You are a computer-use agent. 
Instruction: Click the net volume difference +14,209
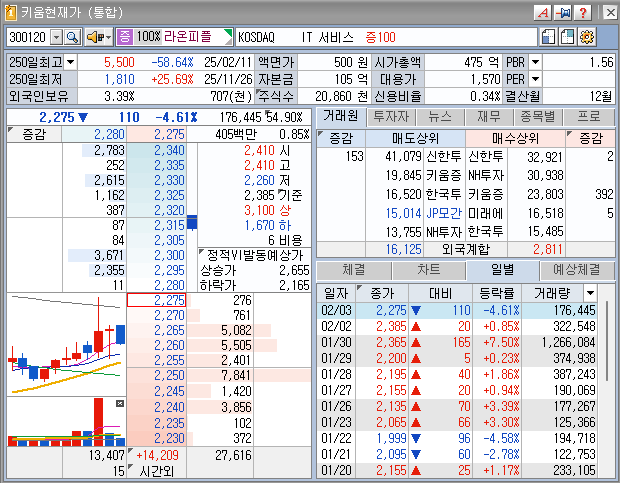tap(157, 455)
